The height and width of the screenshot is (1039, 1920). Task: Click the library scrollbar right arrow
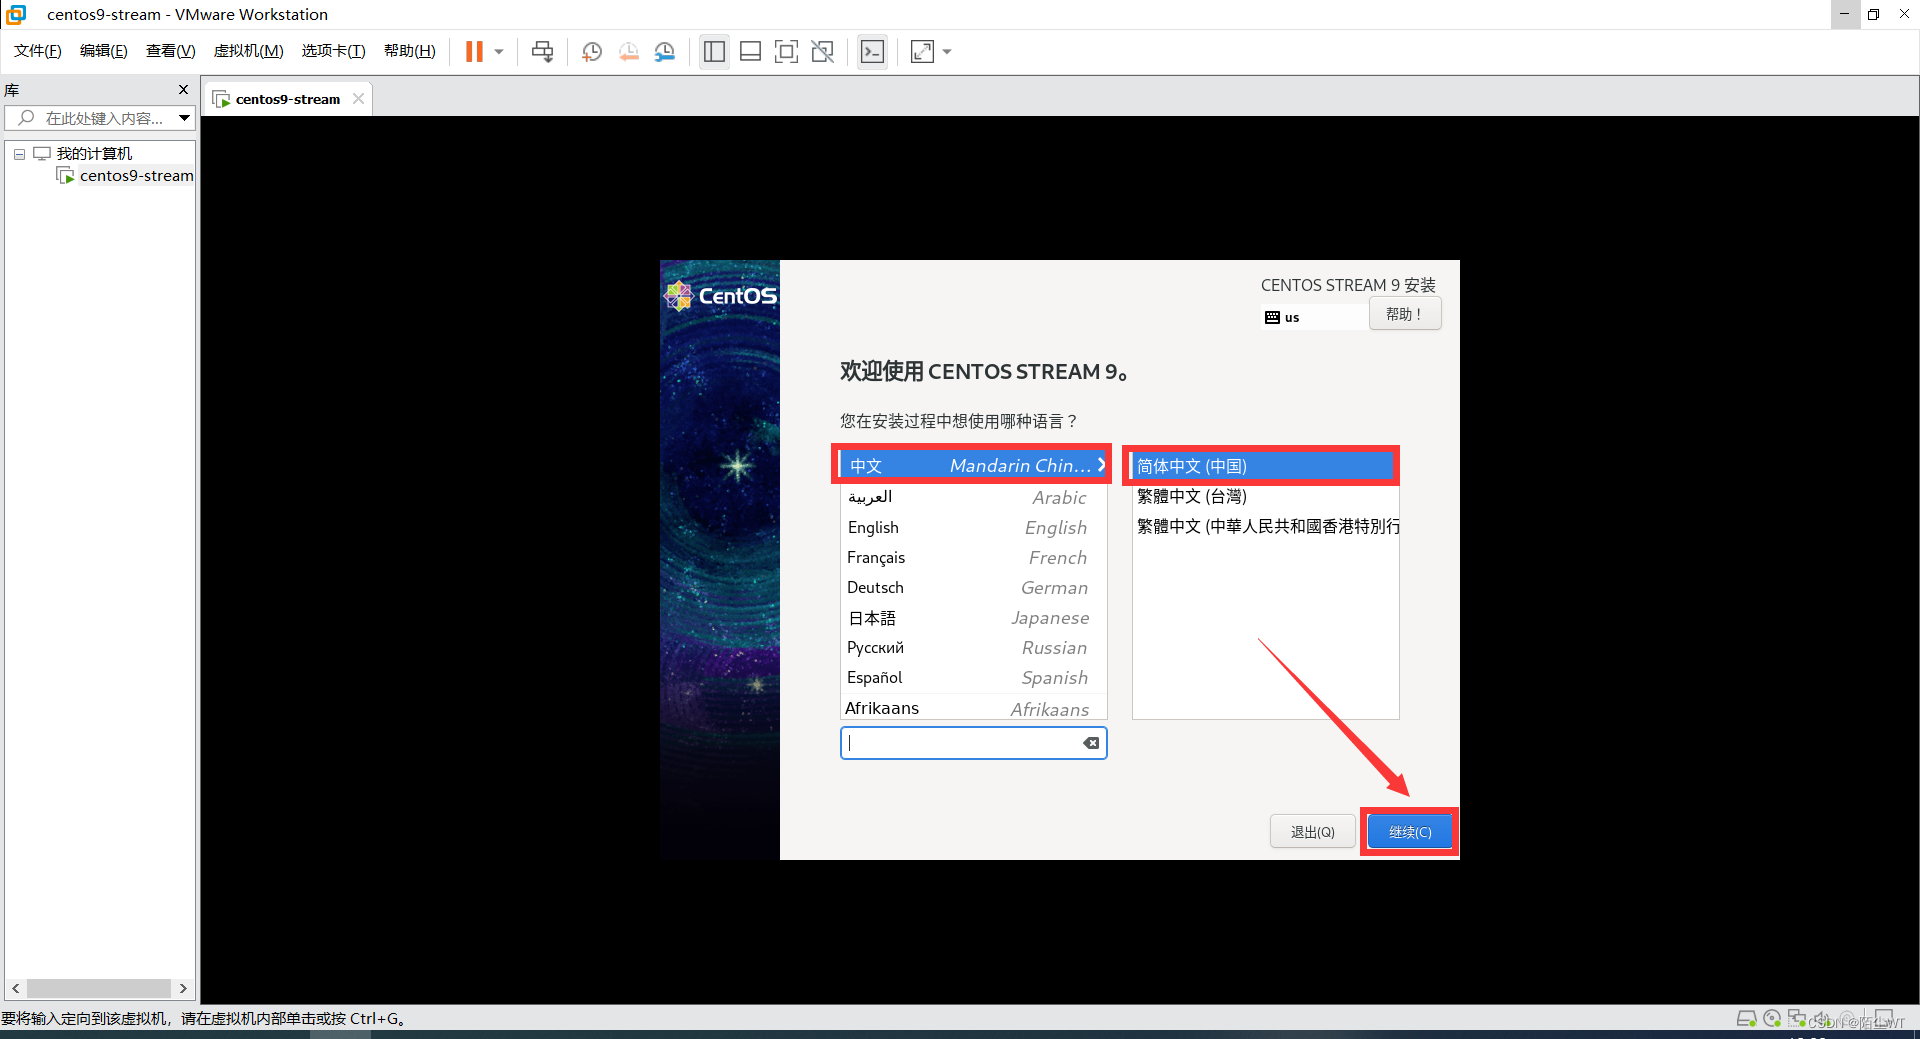[x=183, y=988]
